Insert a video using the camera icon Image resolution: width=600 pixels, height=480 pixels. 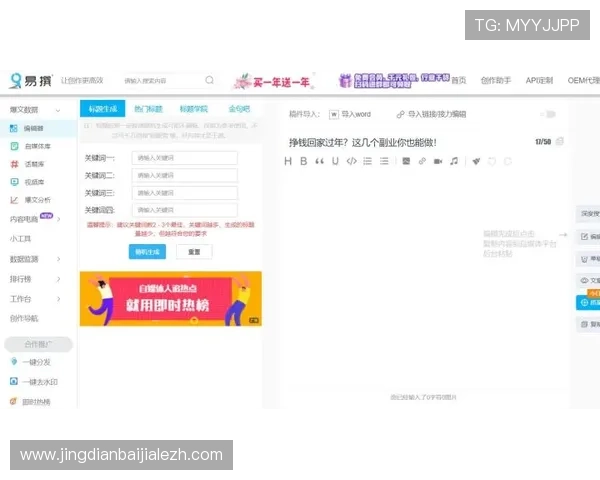438,161
